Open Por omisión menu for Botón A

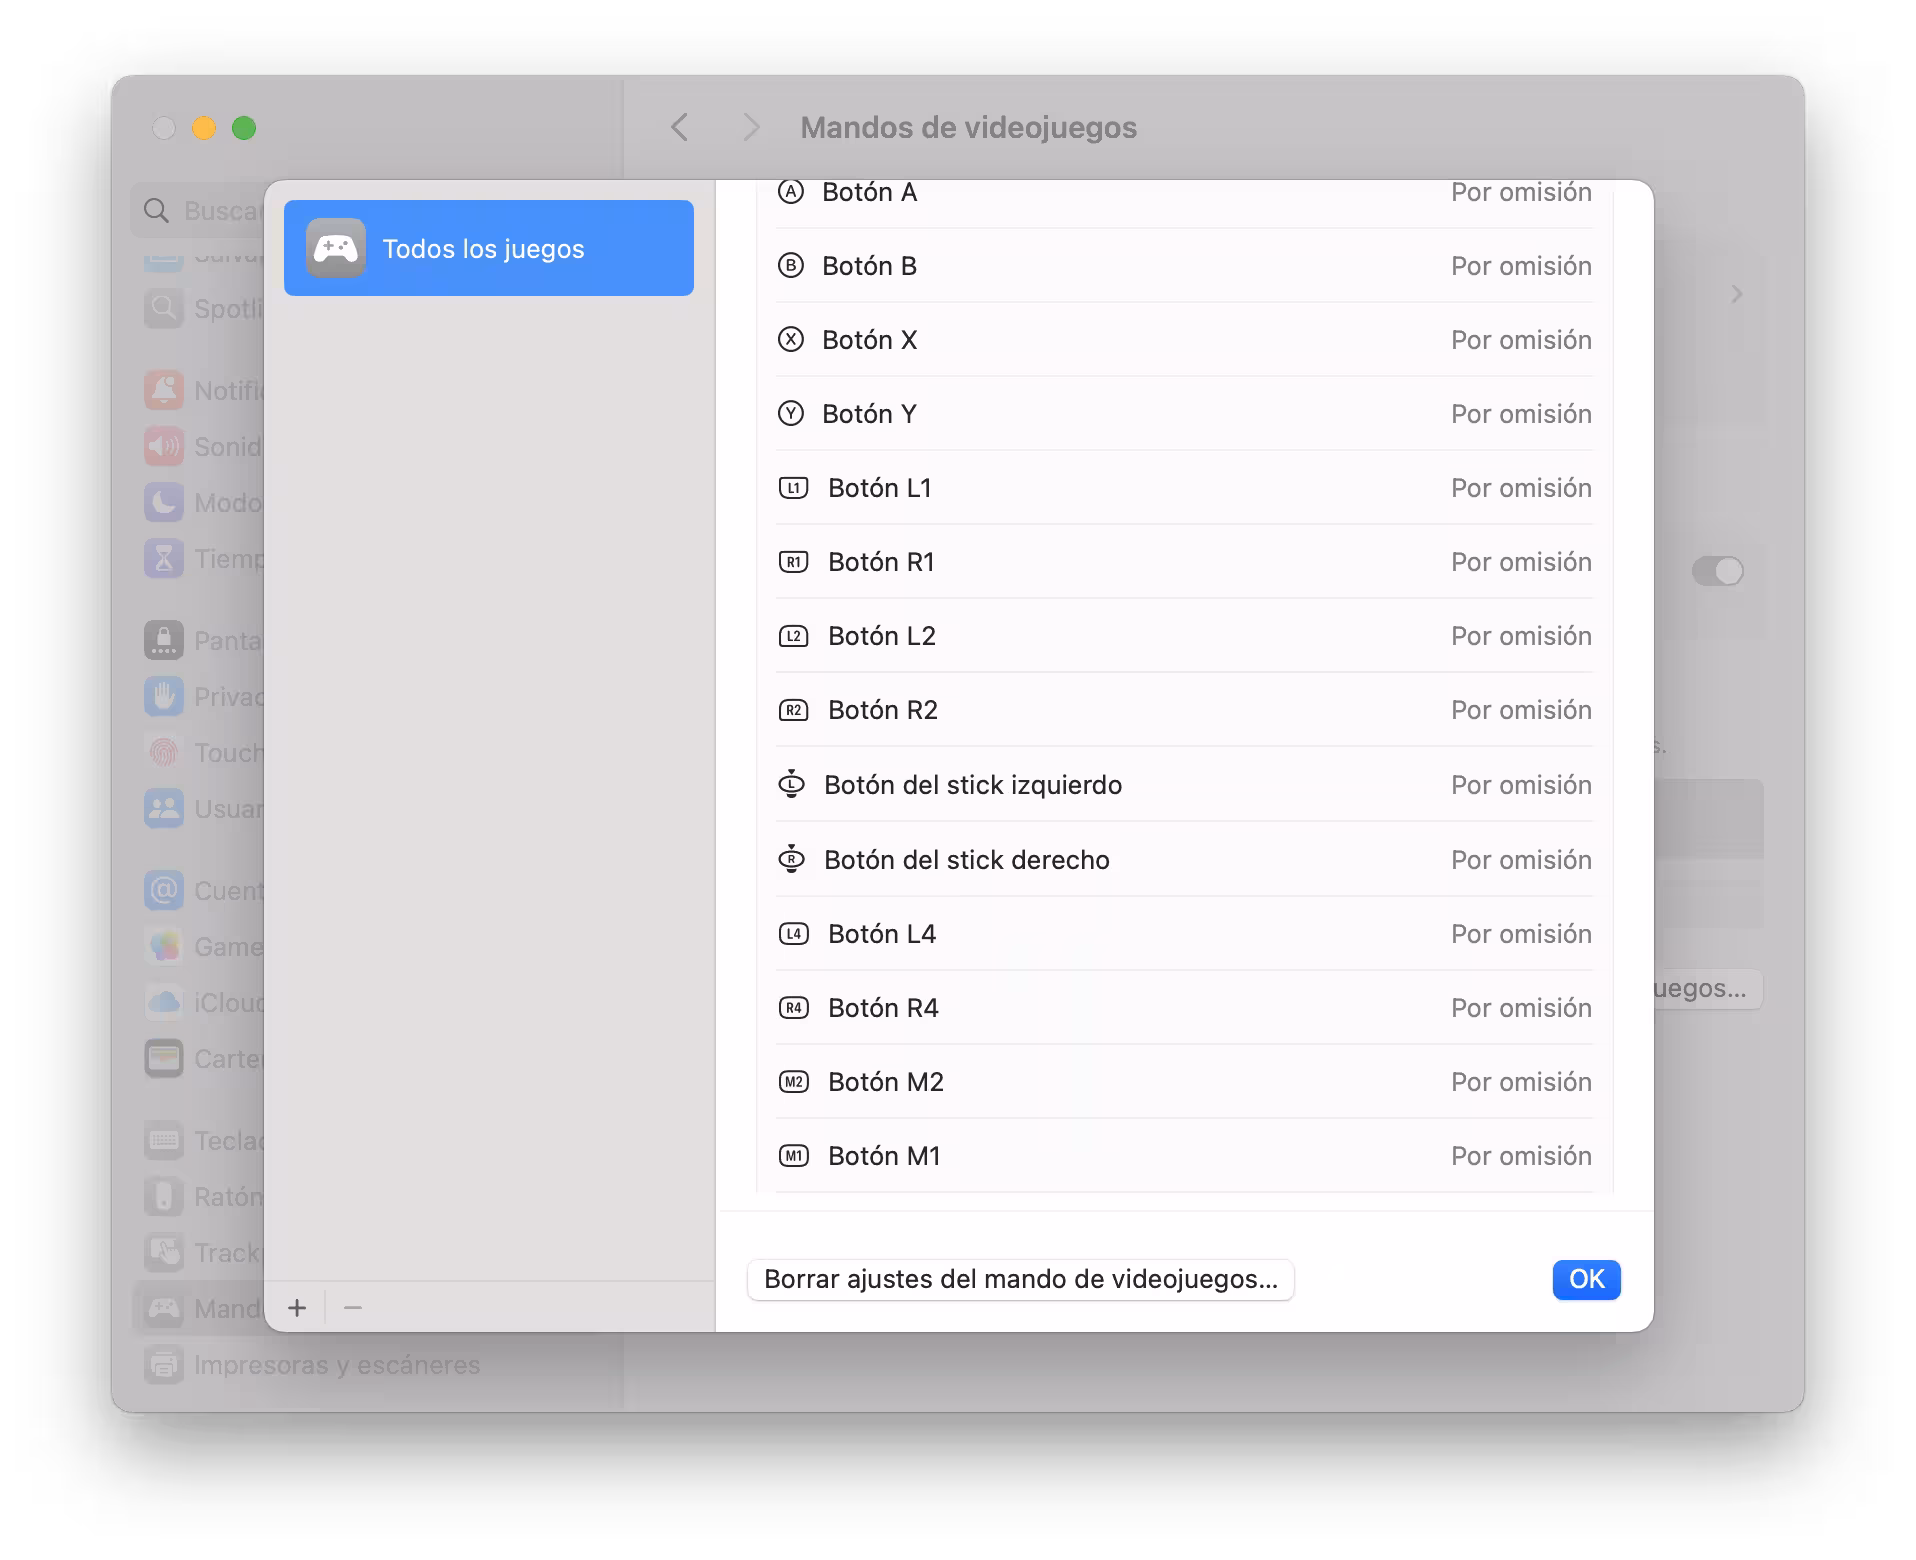(1521, 192)
